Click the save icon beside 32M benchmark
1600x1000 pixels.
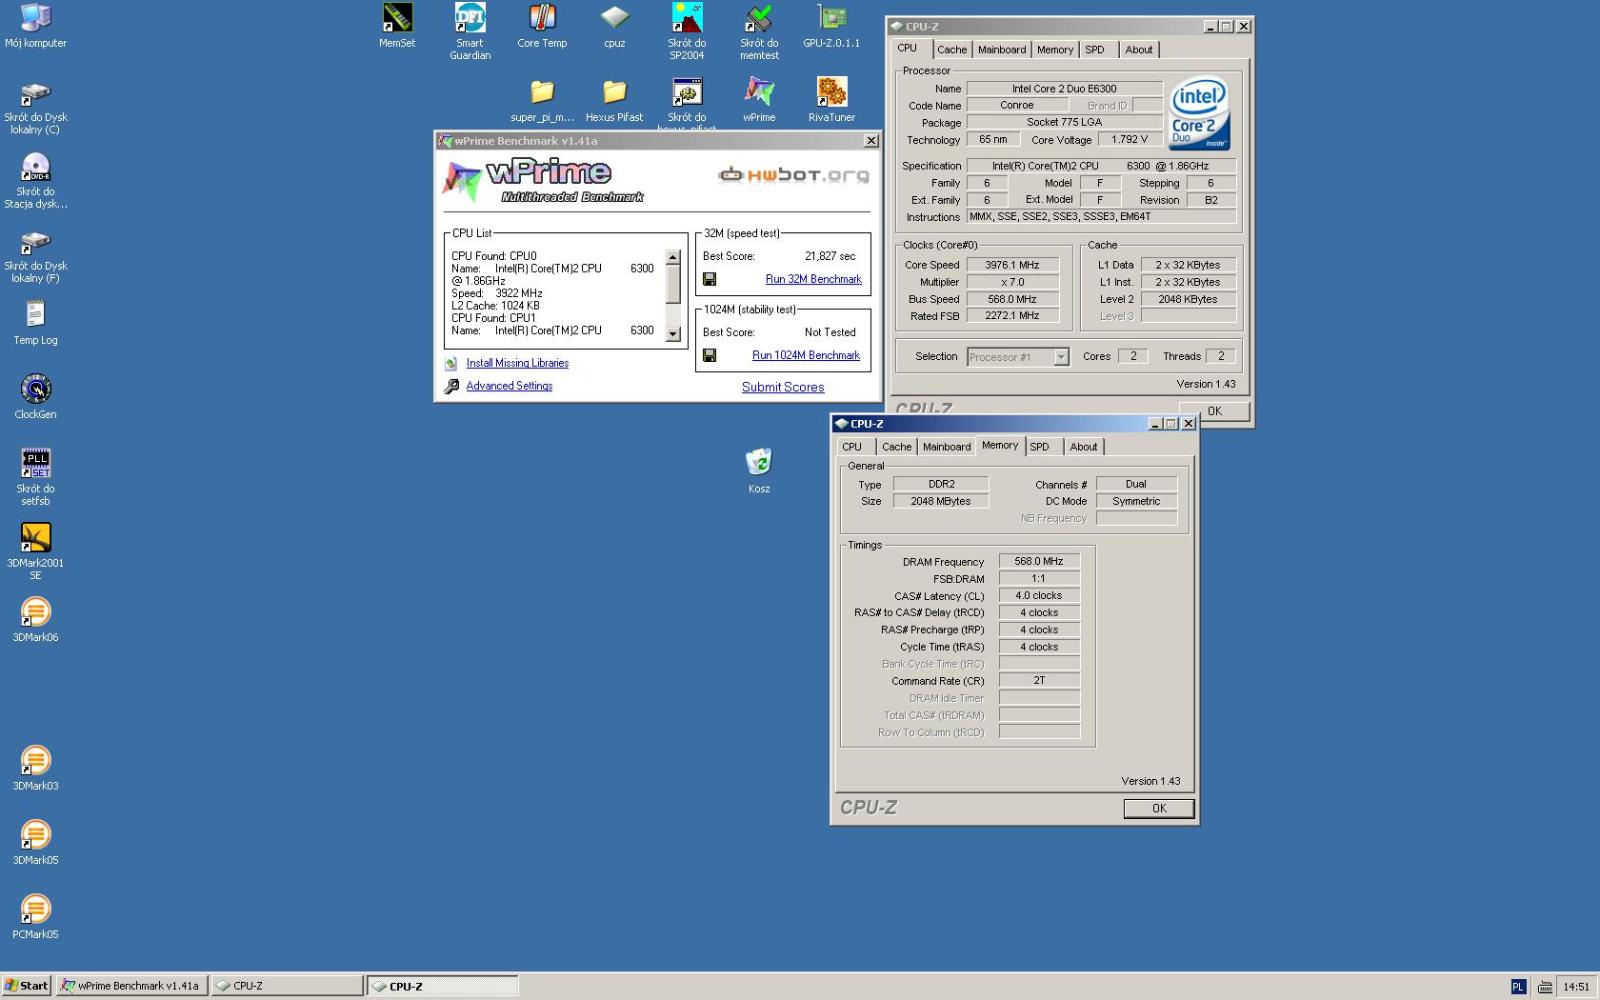(709, 279)
